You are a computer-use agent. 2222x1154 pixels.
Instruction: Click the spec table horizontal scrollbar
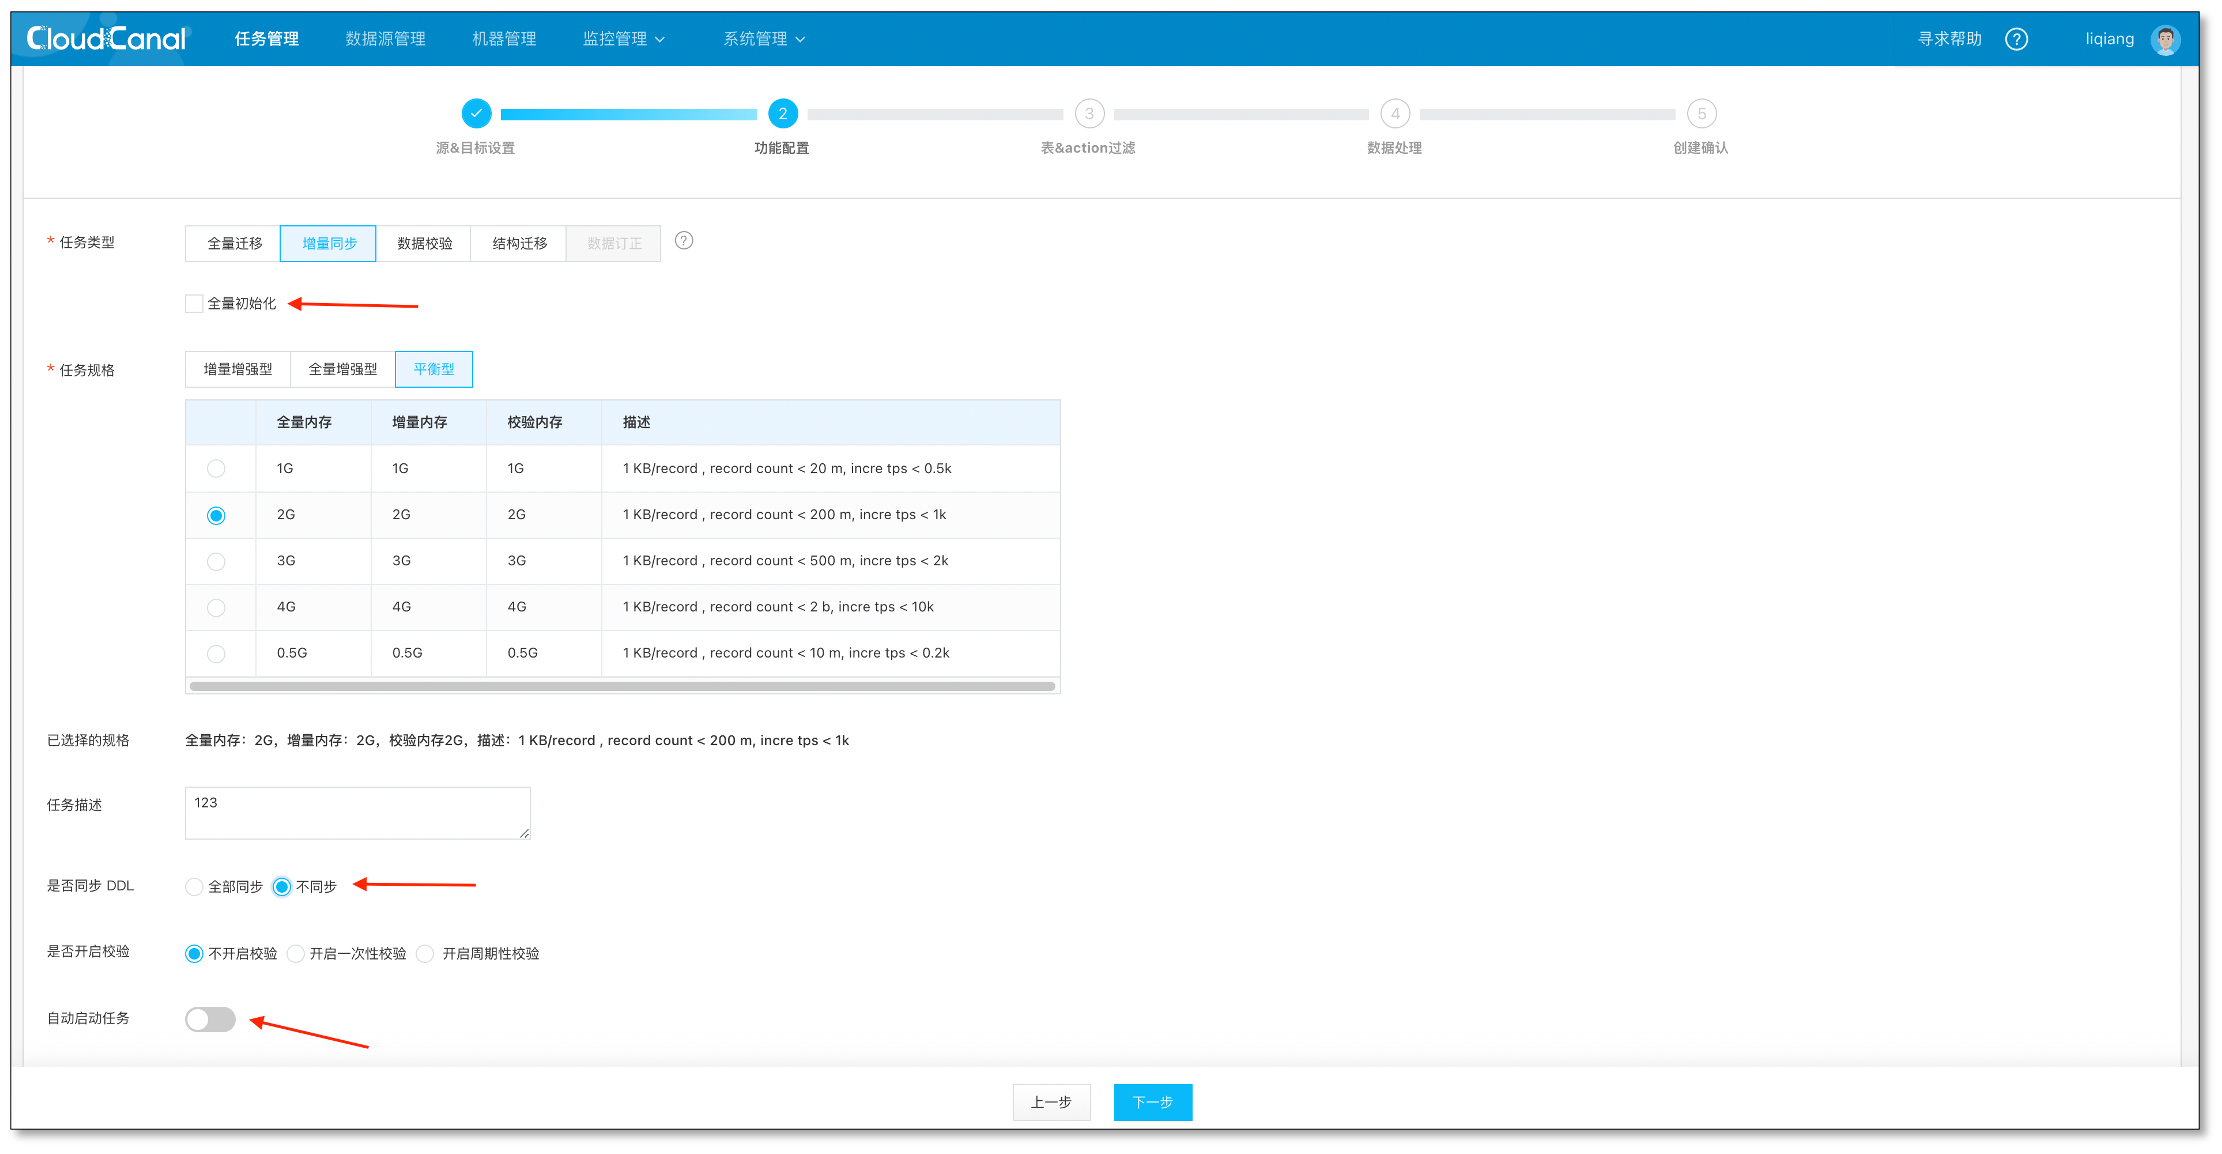click(622, 687)
